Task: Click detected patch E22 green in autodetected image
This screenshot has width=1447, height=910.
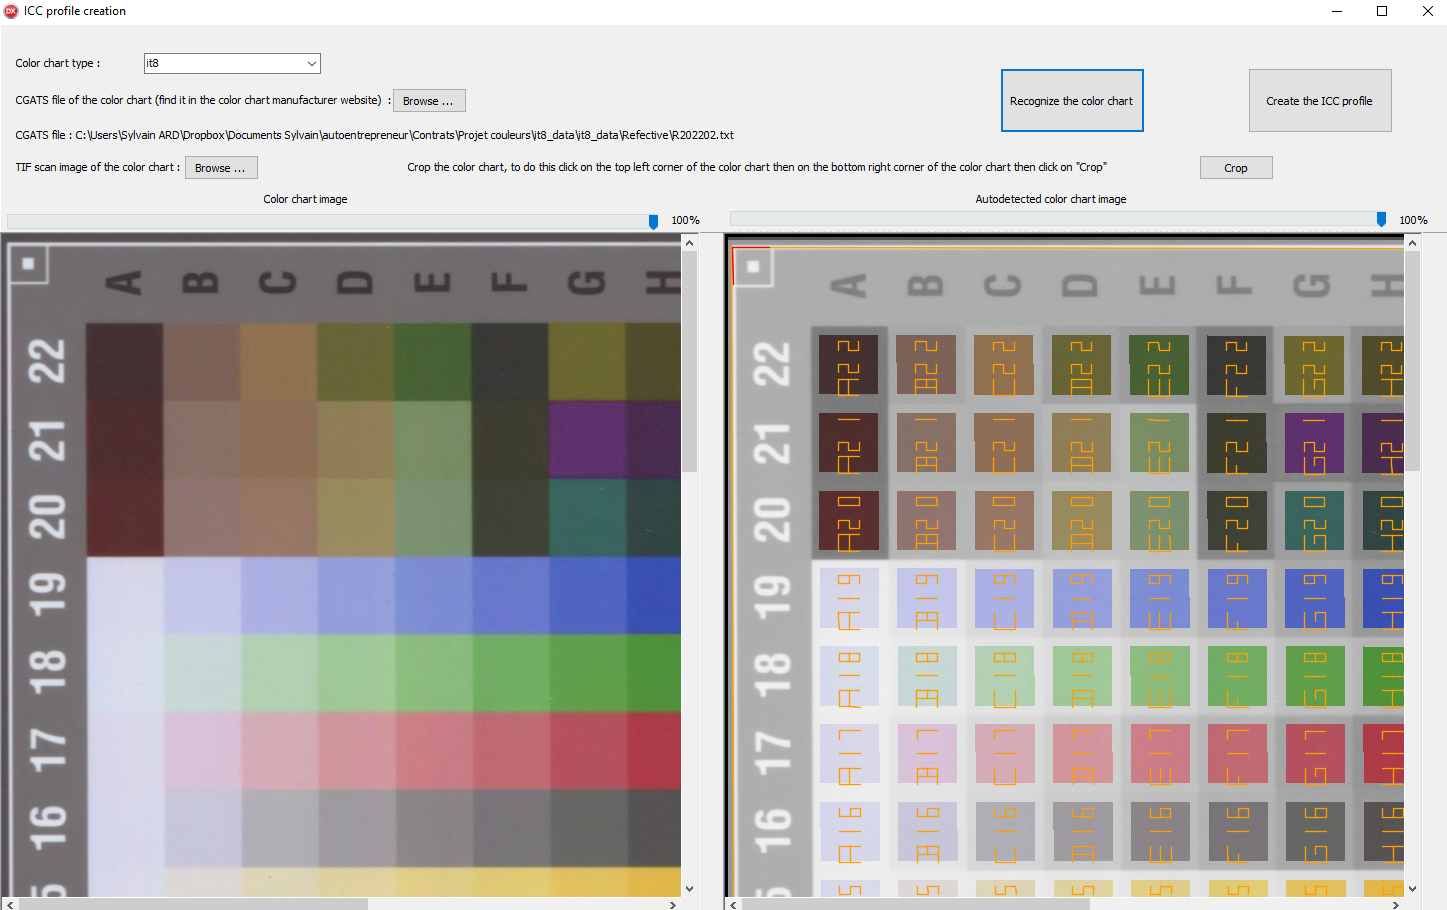Action: (x=1159, y=365)
